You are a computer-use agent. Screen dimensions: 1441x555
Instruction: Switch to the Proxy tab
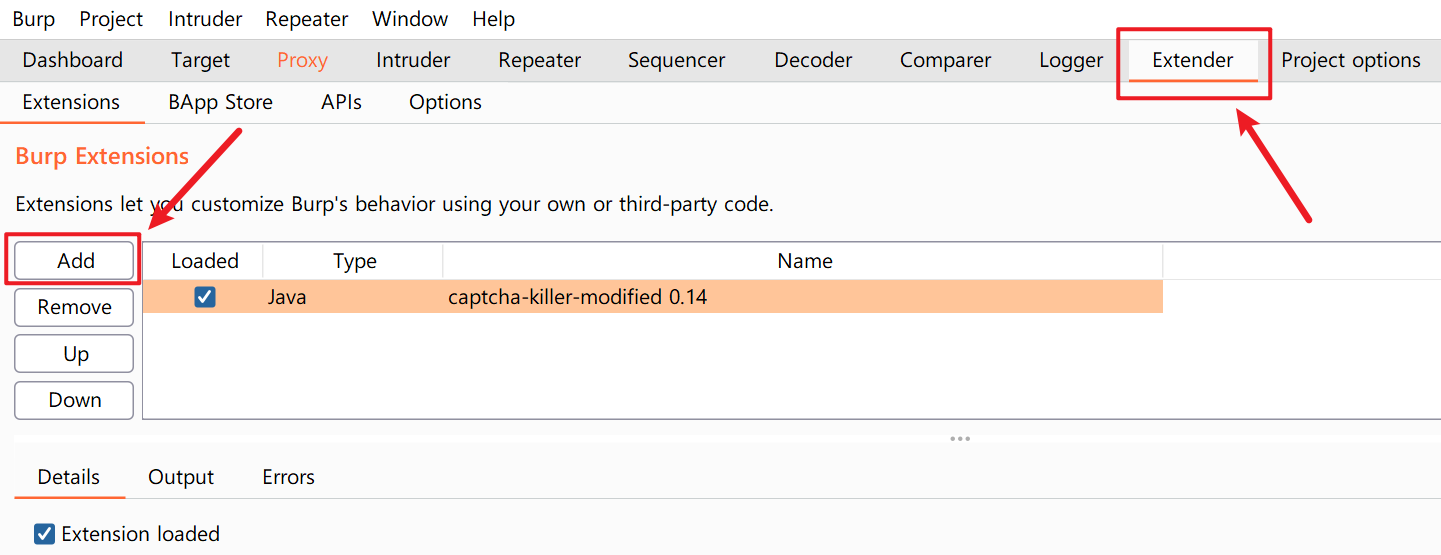click(303, 60)
